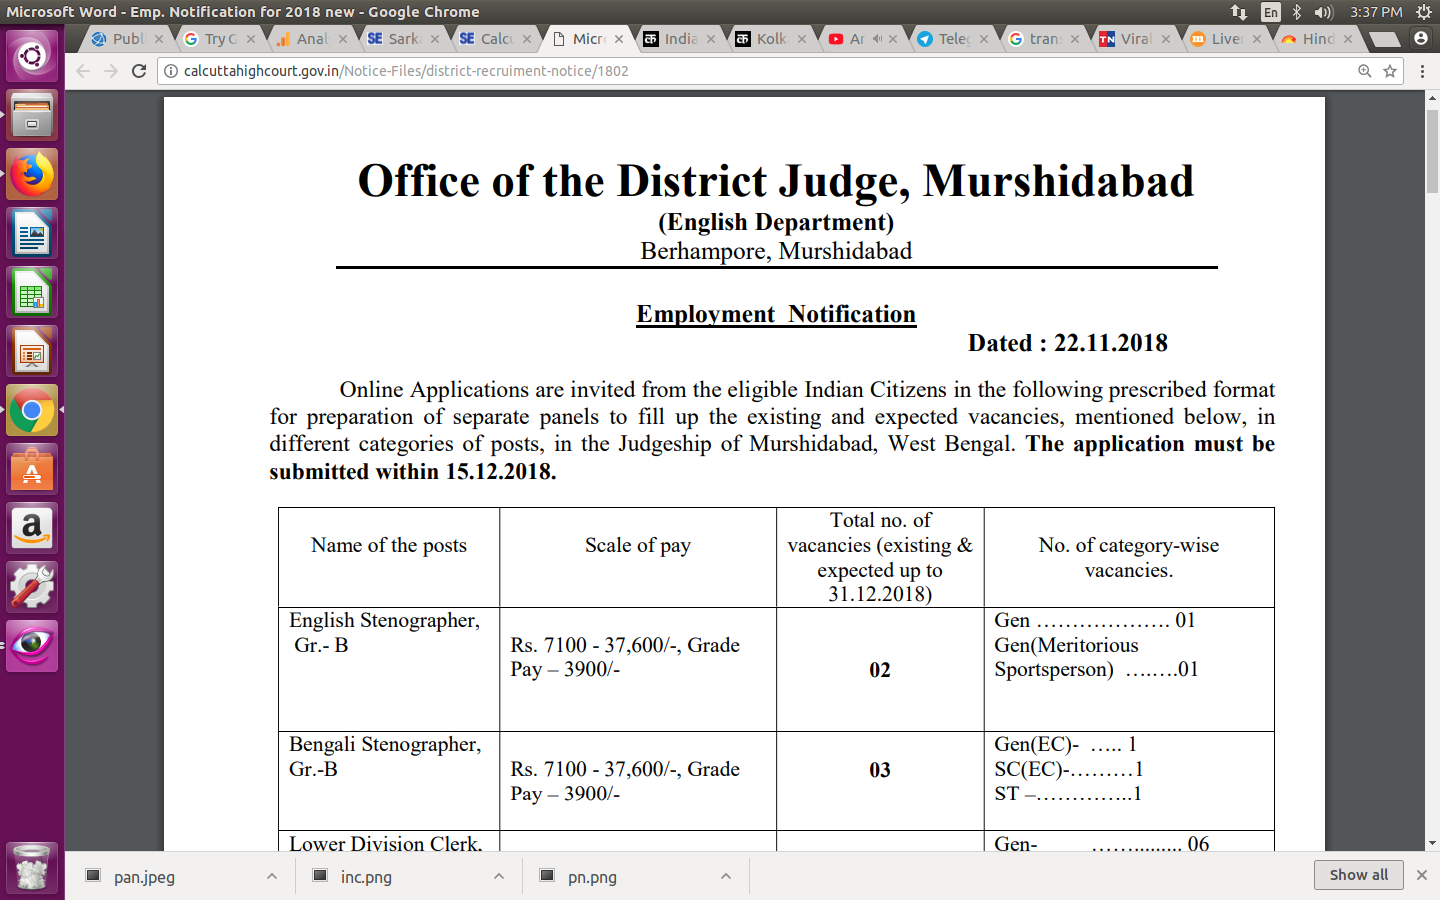Image resolution: width=1440 pixels, height=900 pixels.
Task: View site information icon in address bar
Action: (171, 71)
